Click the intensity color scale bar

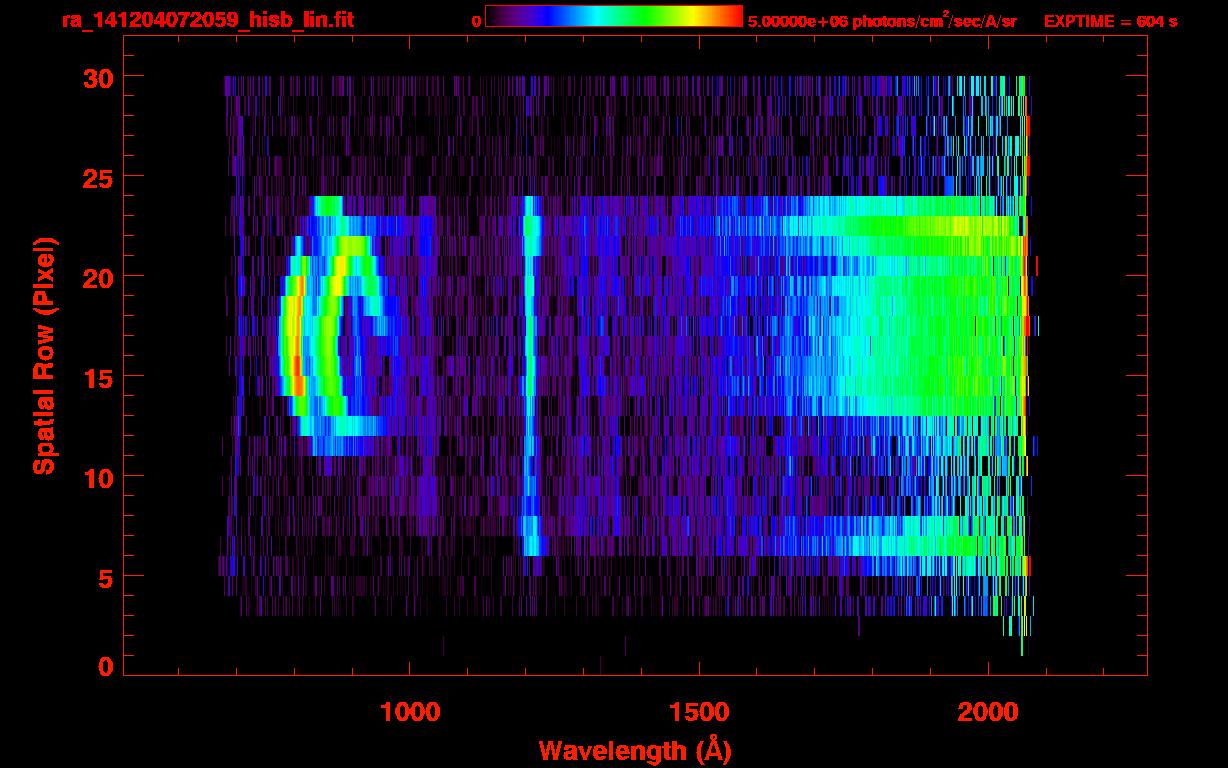pyautogui.click(x=614, y=16)
